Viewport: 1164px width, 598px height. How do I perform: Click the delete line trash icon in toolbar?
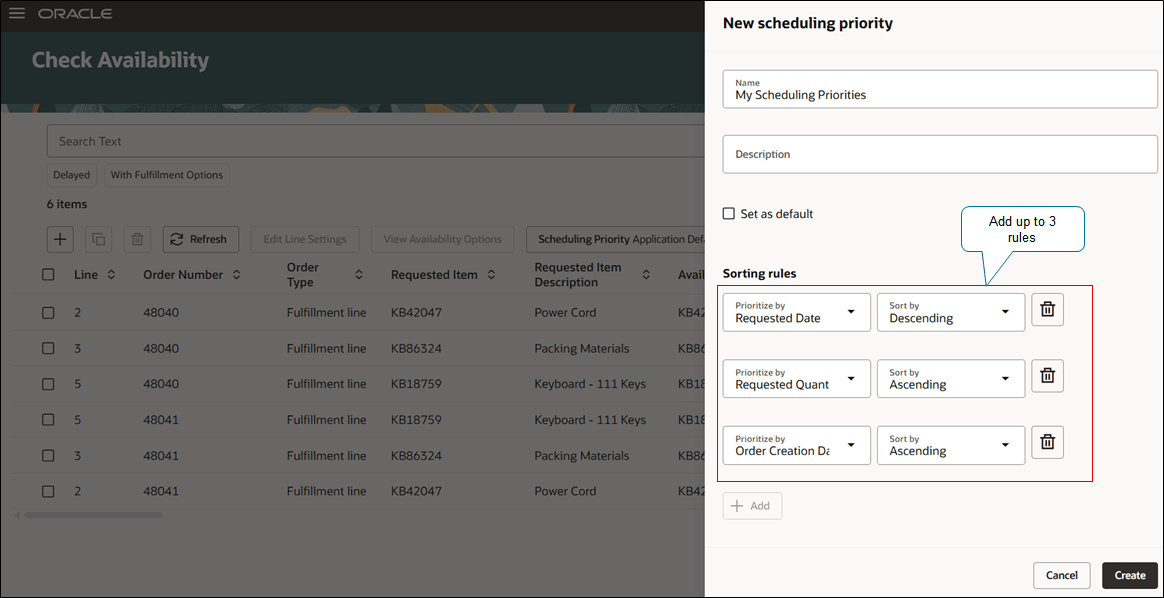tap(137, 239)
